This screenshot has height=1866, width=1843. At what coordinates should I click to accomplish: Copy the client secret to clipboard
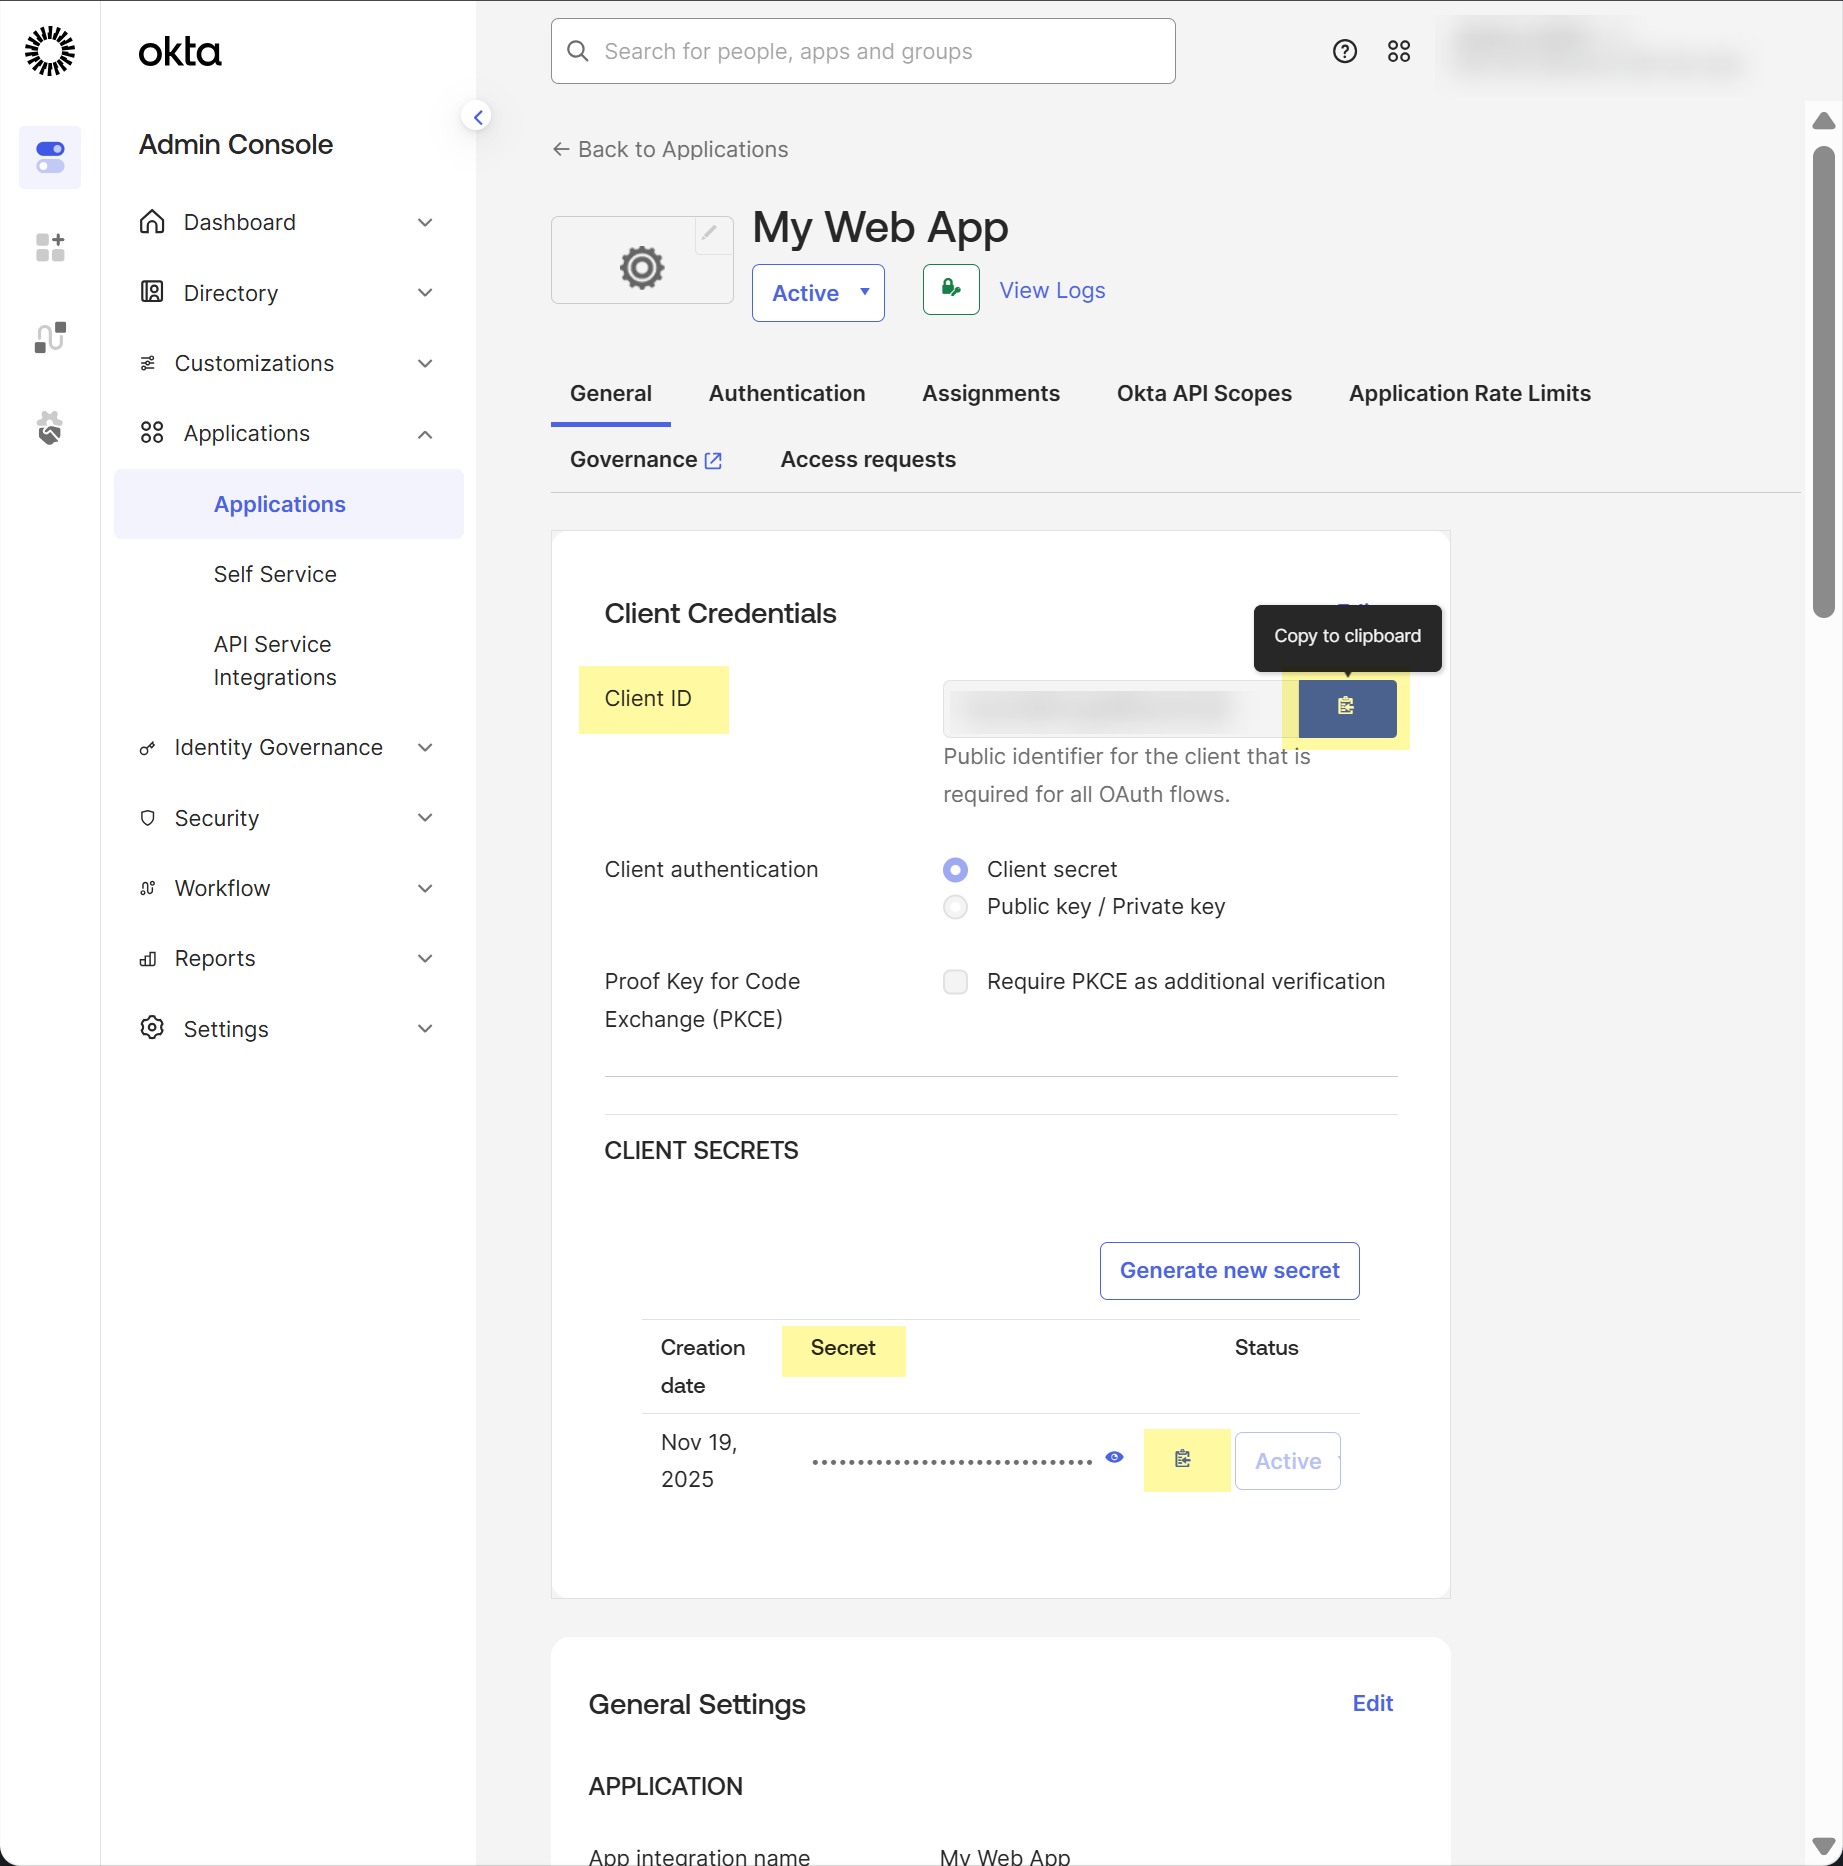[x=1183, y=1459]
